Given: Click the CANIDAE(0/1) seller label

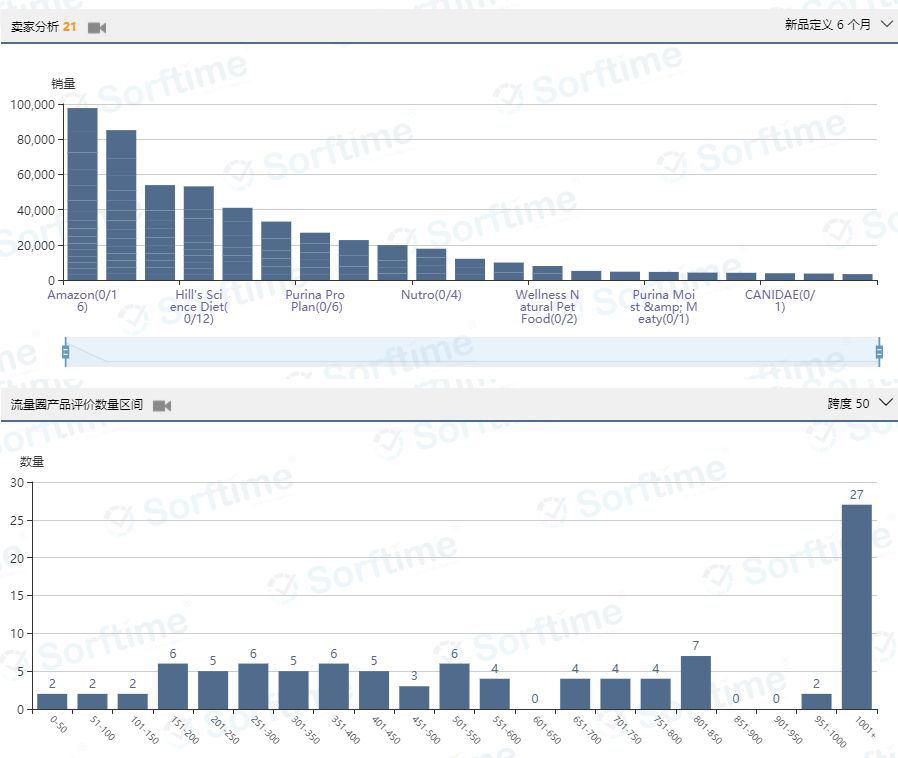Looking at the screenshot, I should (x=780, y=301).
